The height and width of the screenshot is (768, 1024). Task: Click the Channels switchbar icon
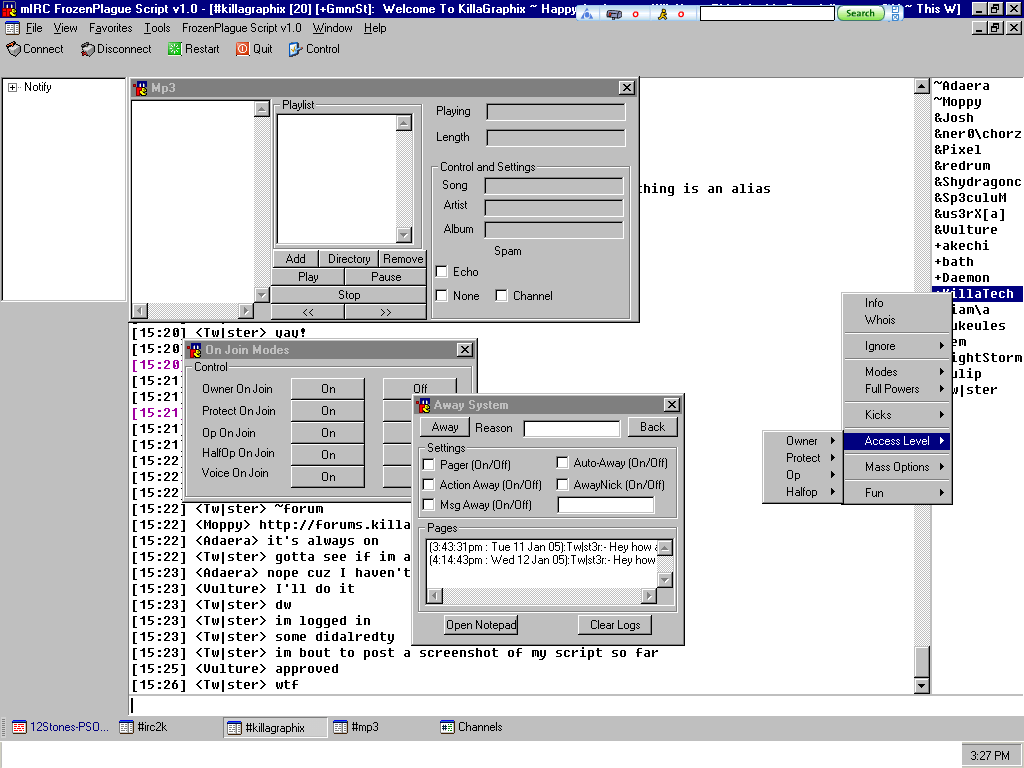pos(447,728)
